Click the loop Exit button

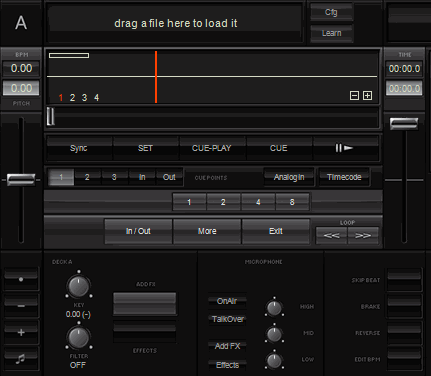(276, 231)
